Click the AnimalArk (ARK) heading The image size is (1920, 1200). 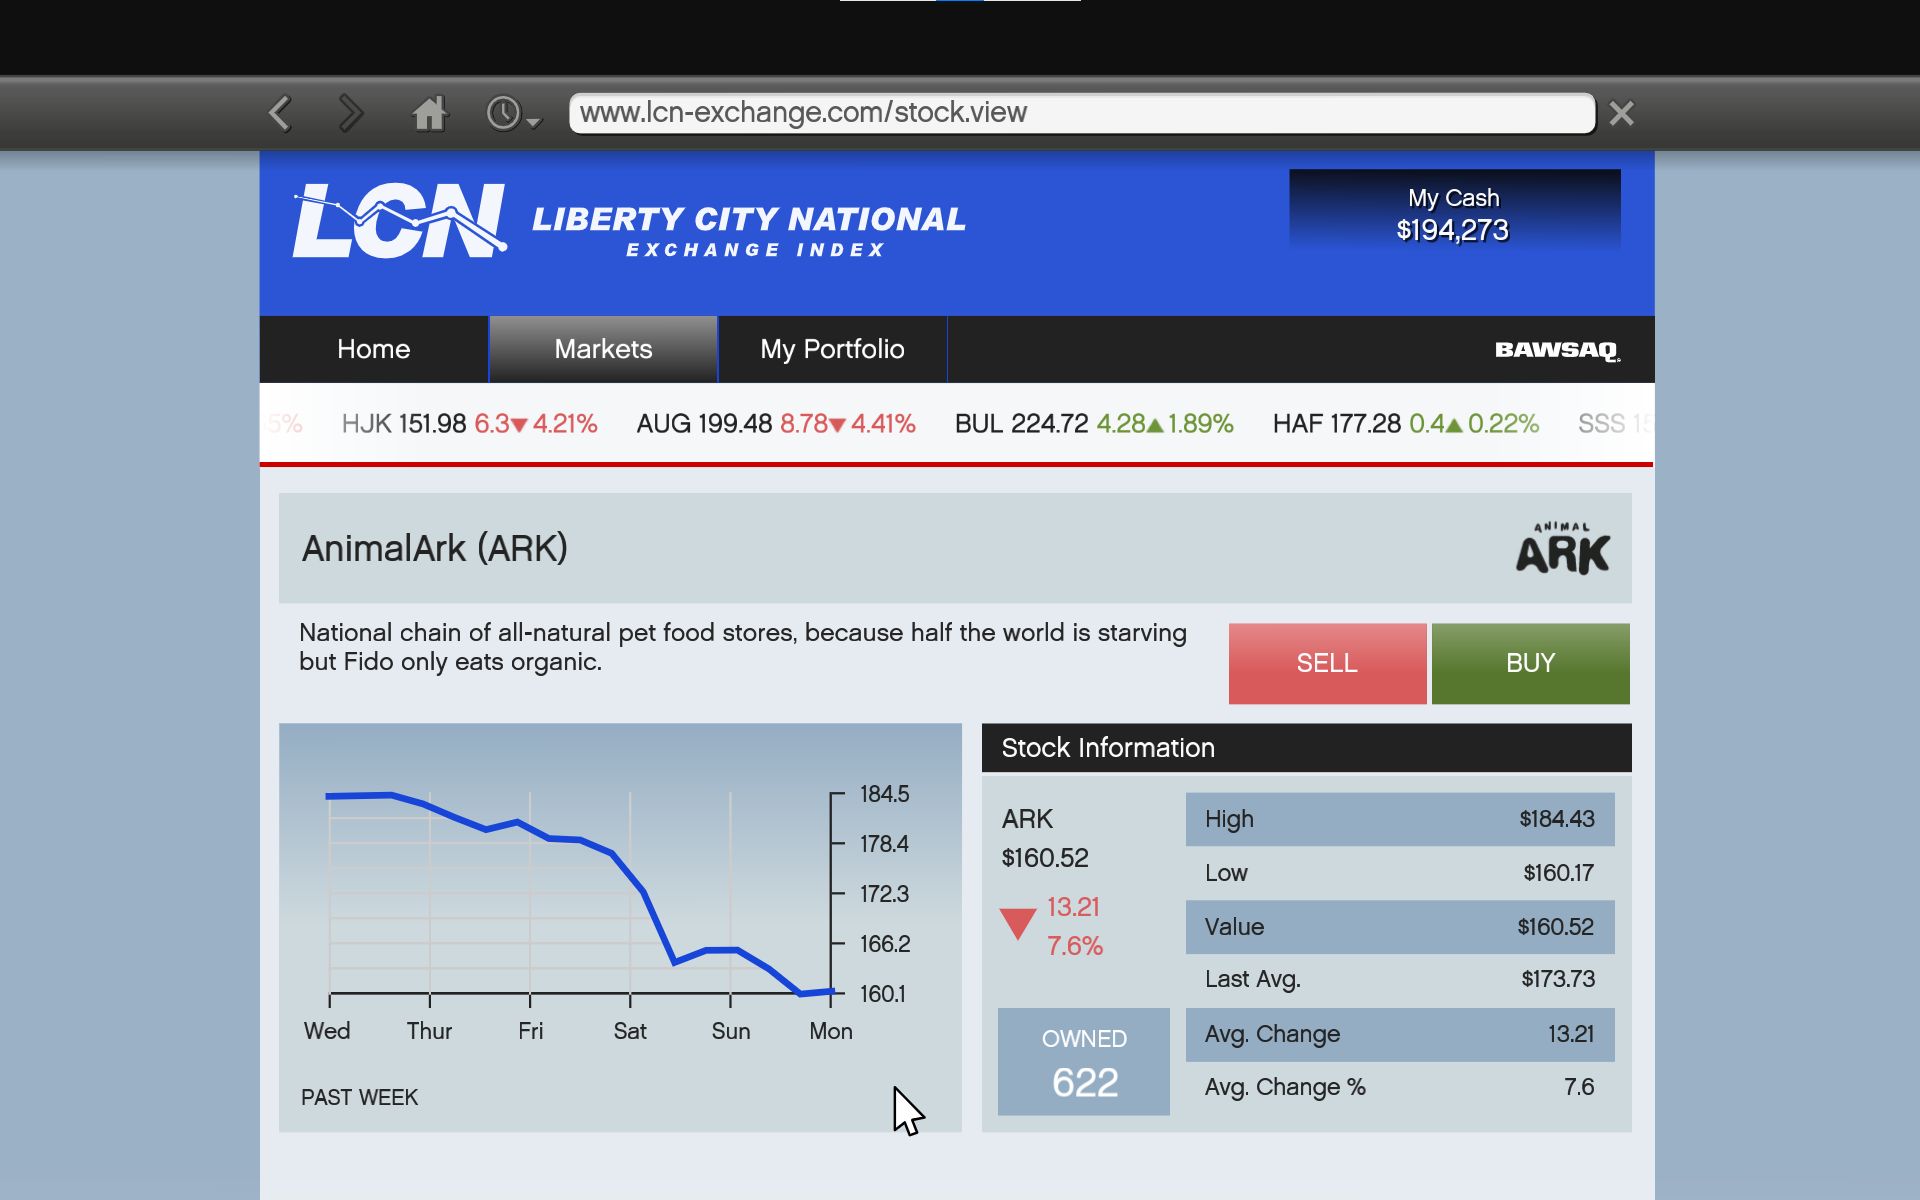pos(435,548)
